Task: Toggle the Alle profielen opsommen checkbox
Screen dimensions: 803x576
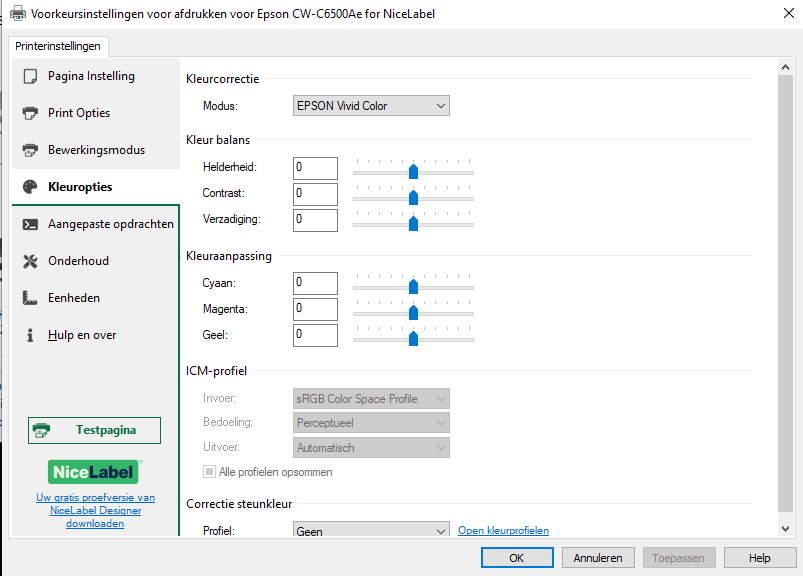Action: coord(209,472)
